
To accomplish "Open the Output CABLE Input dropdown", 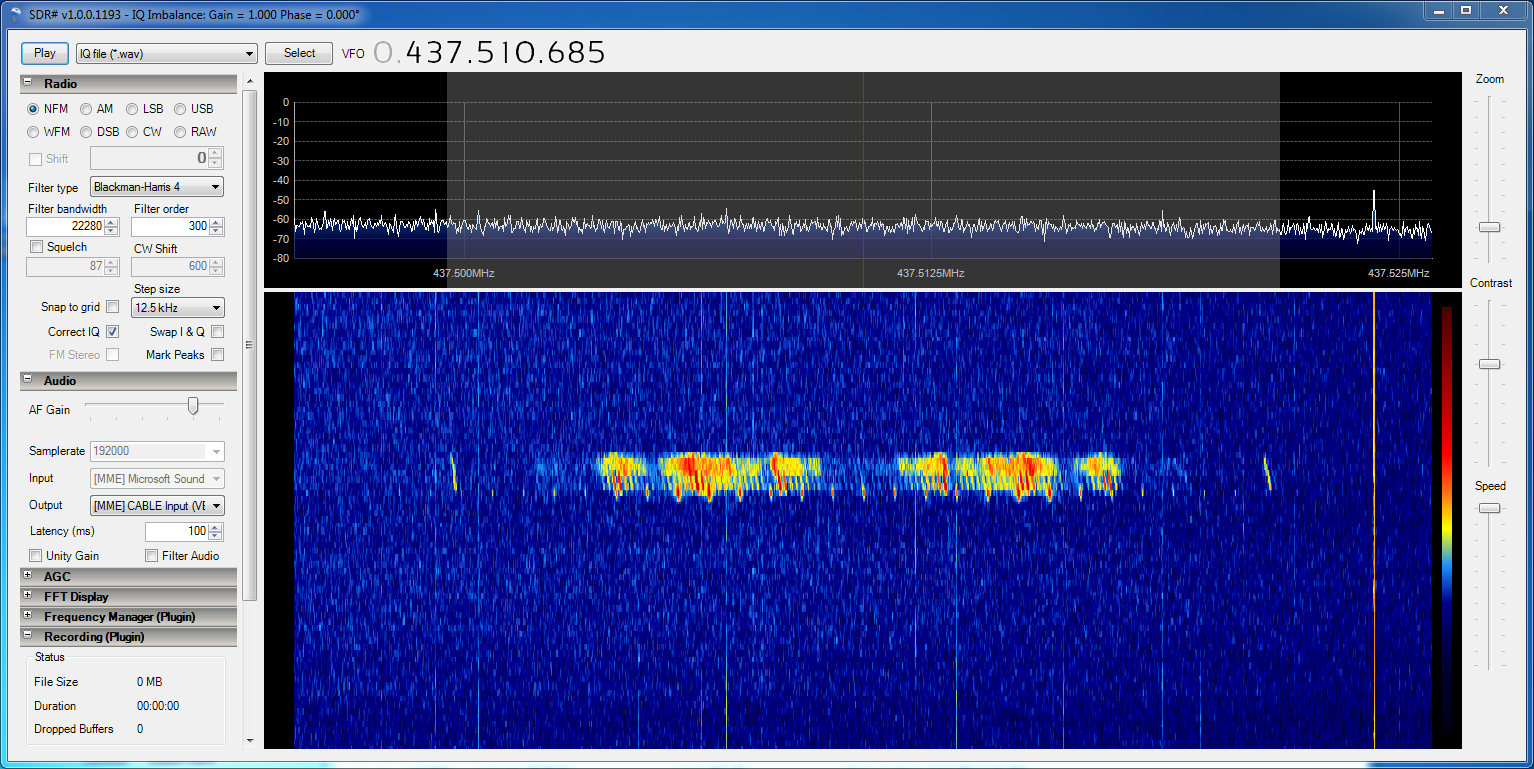I will coord(157,506).
